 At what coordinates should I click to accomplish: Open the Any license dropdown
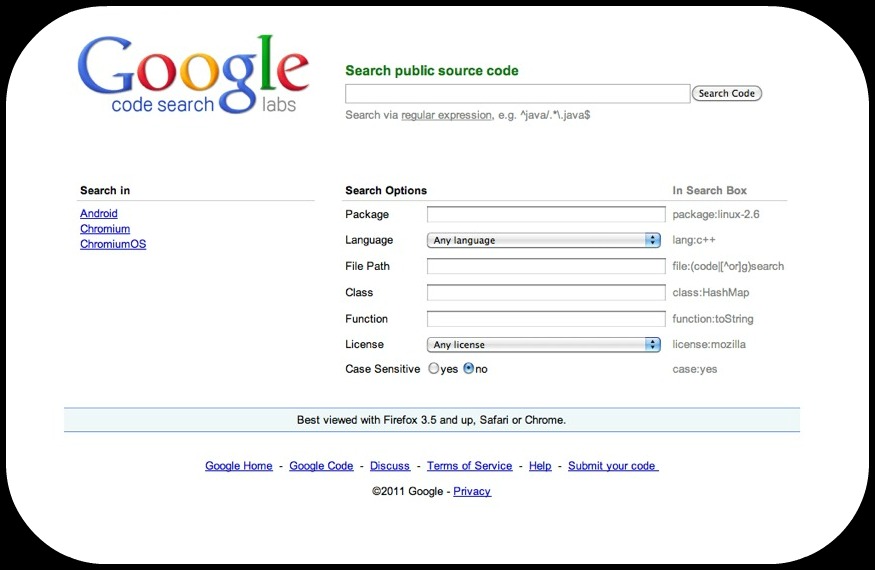click(544, 344)
